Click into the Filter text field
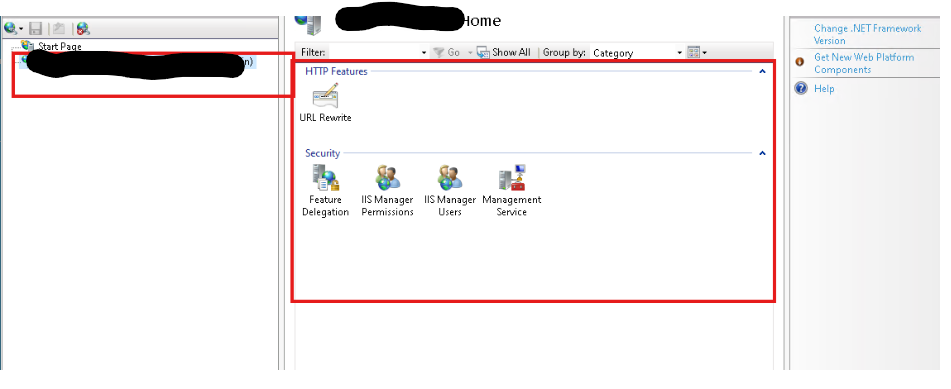This screenshot has width=951, height=389. (x=374, y=53)
